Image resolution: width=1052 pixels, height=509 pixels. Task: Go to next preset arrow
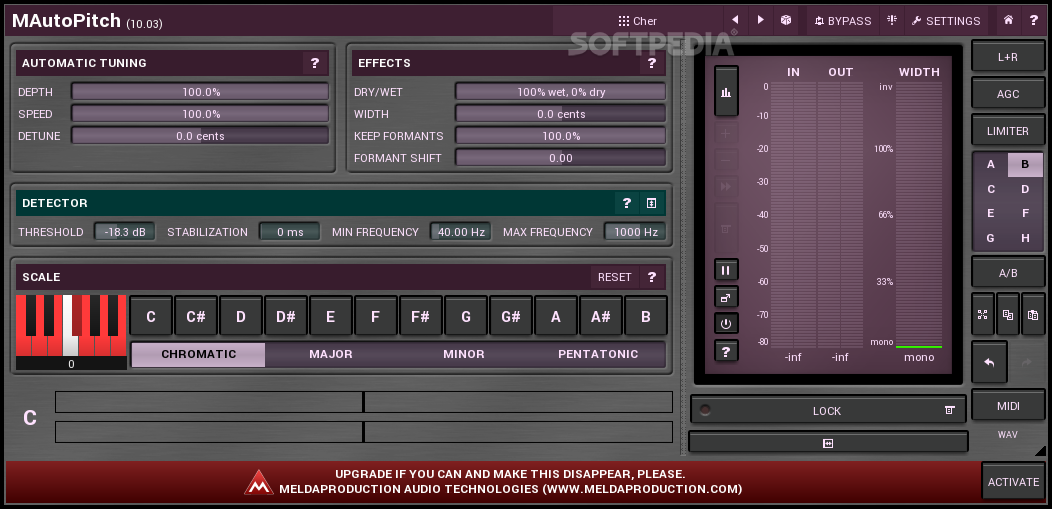coord(760,21)
